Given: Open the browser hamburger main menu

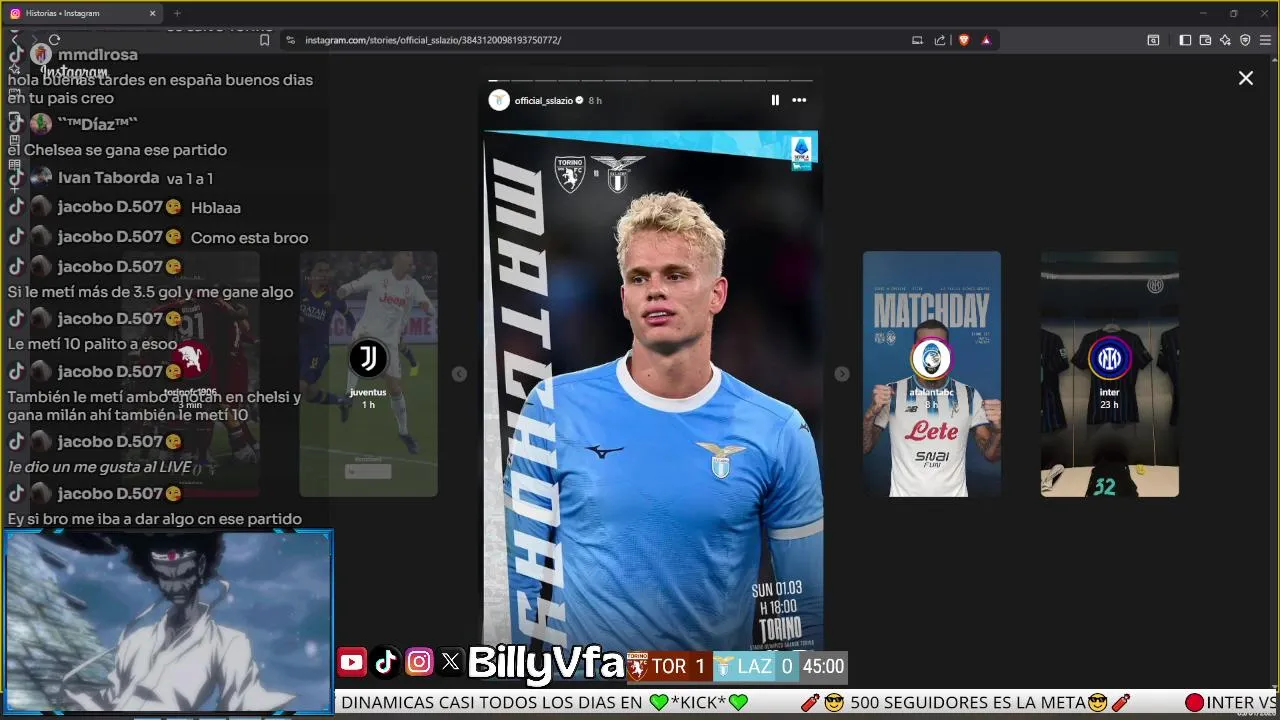Looking at the screenshot, I should 1265,40.
